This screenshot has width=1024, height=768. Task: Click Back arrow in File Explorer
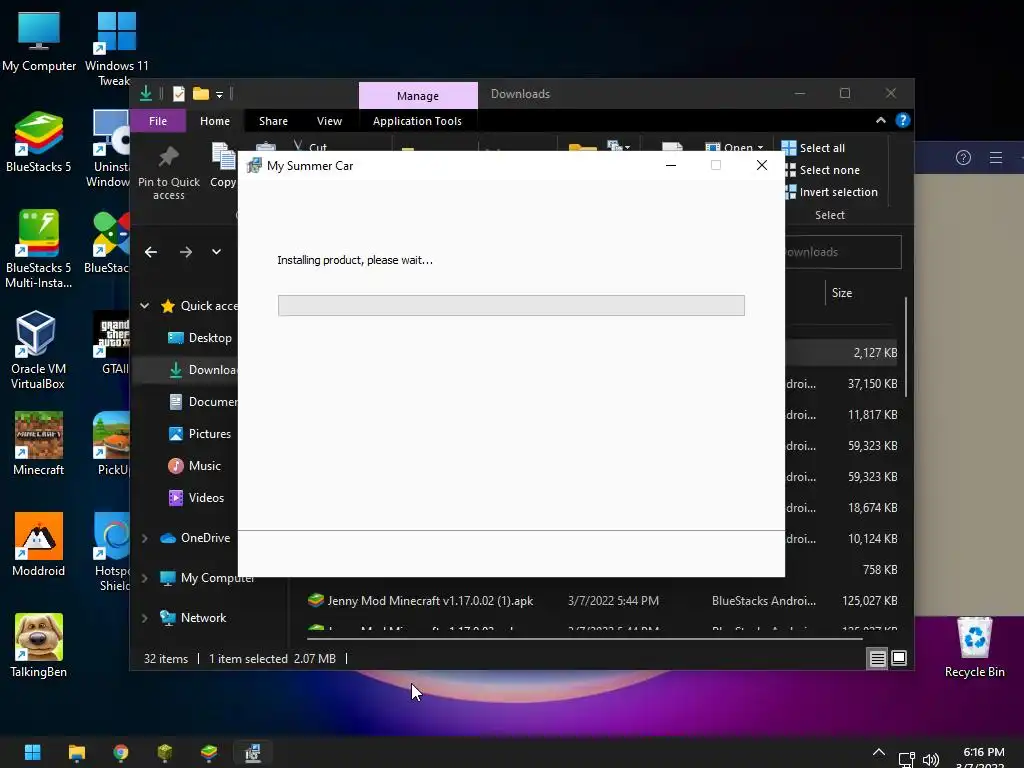tap(151, 252)
